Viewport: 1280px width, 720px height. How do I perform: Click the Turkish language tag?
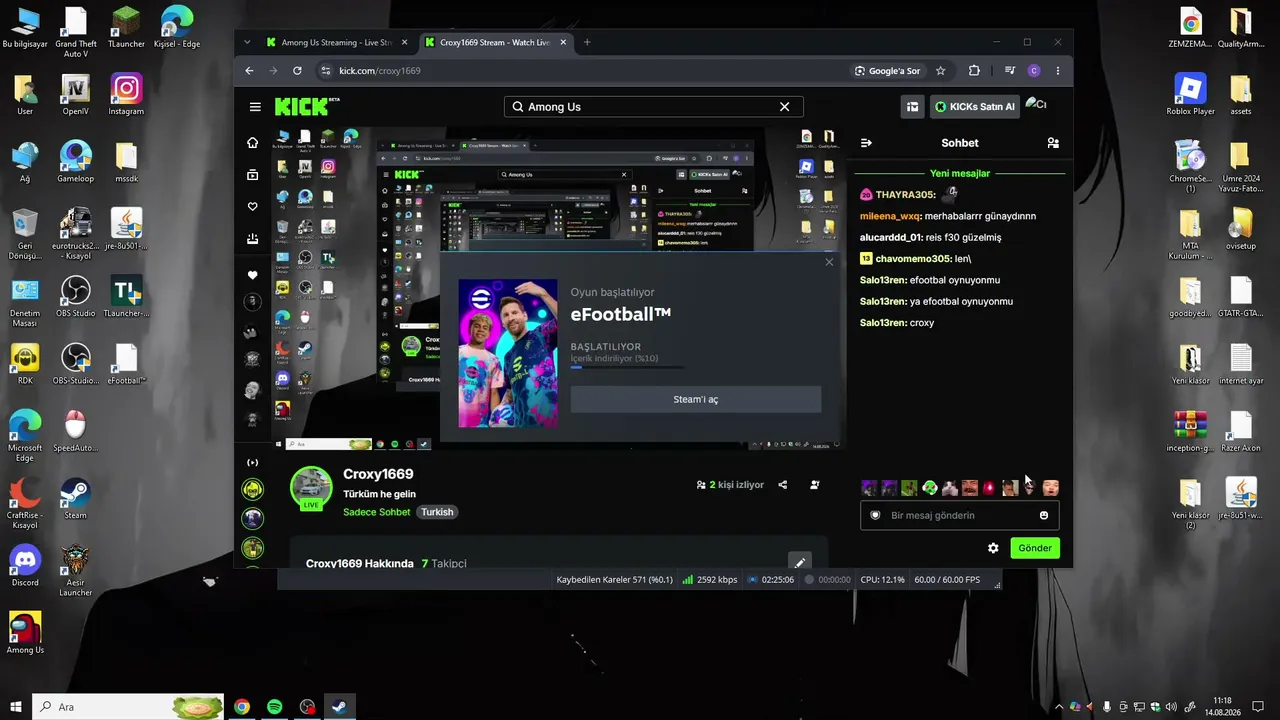pyautogui.click(x=437, y=512)
